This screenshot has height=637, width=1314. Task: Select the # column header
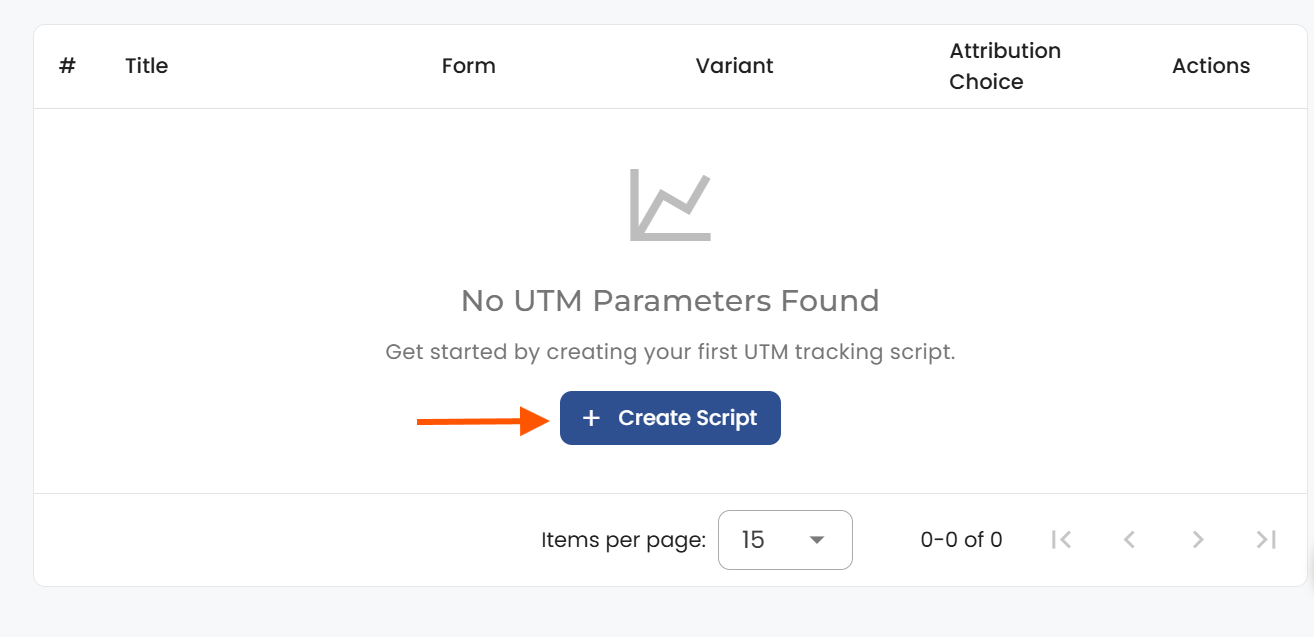point(67,66)
